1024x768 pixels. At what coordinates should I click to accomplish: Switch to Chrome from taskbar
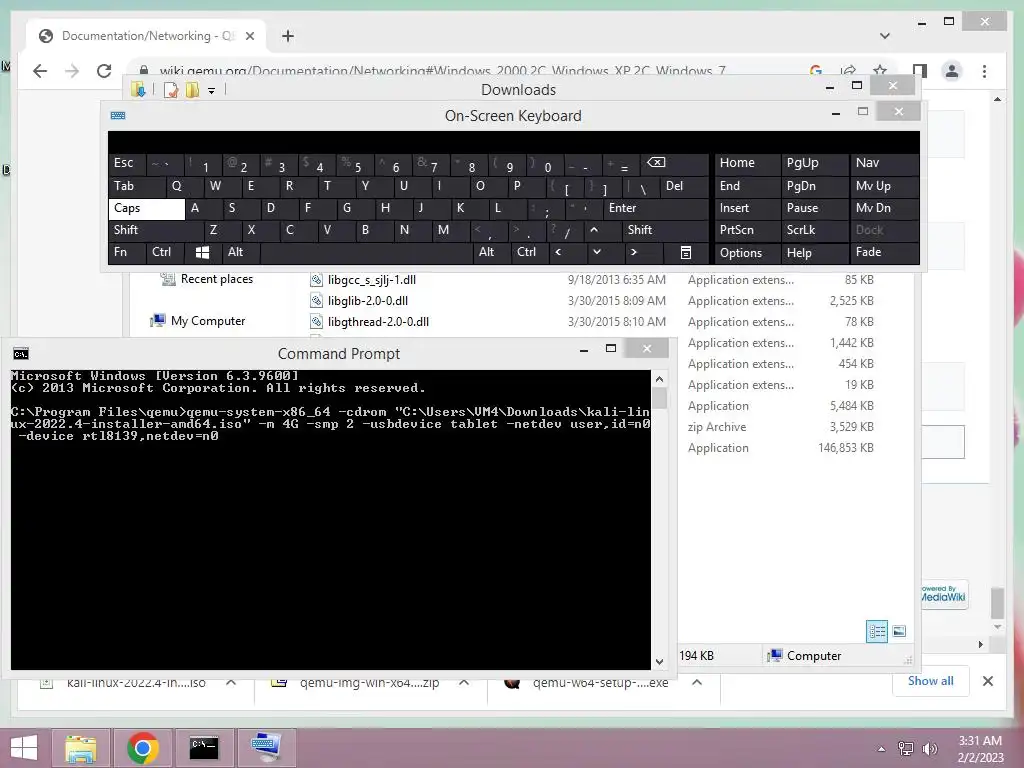[x=142, y=748]
